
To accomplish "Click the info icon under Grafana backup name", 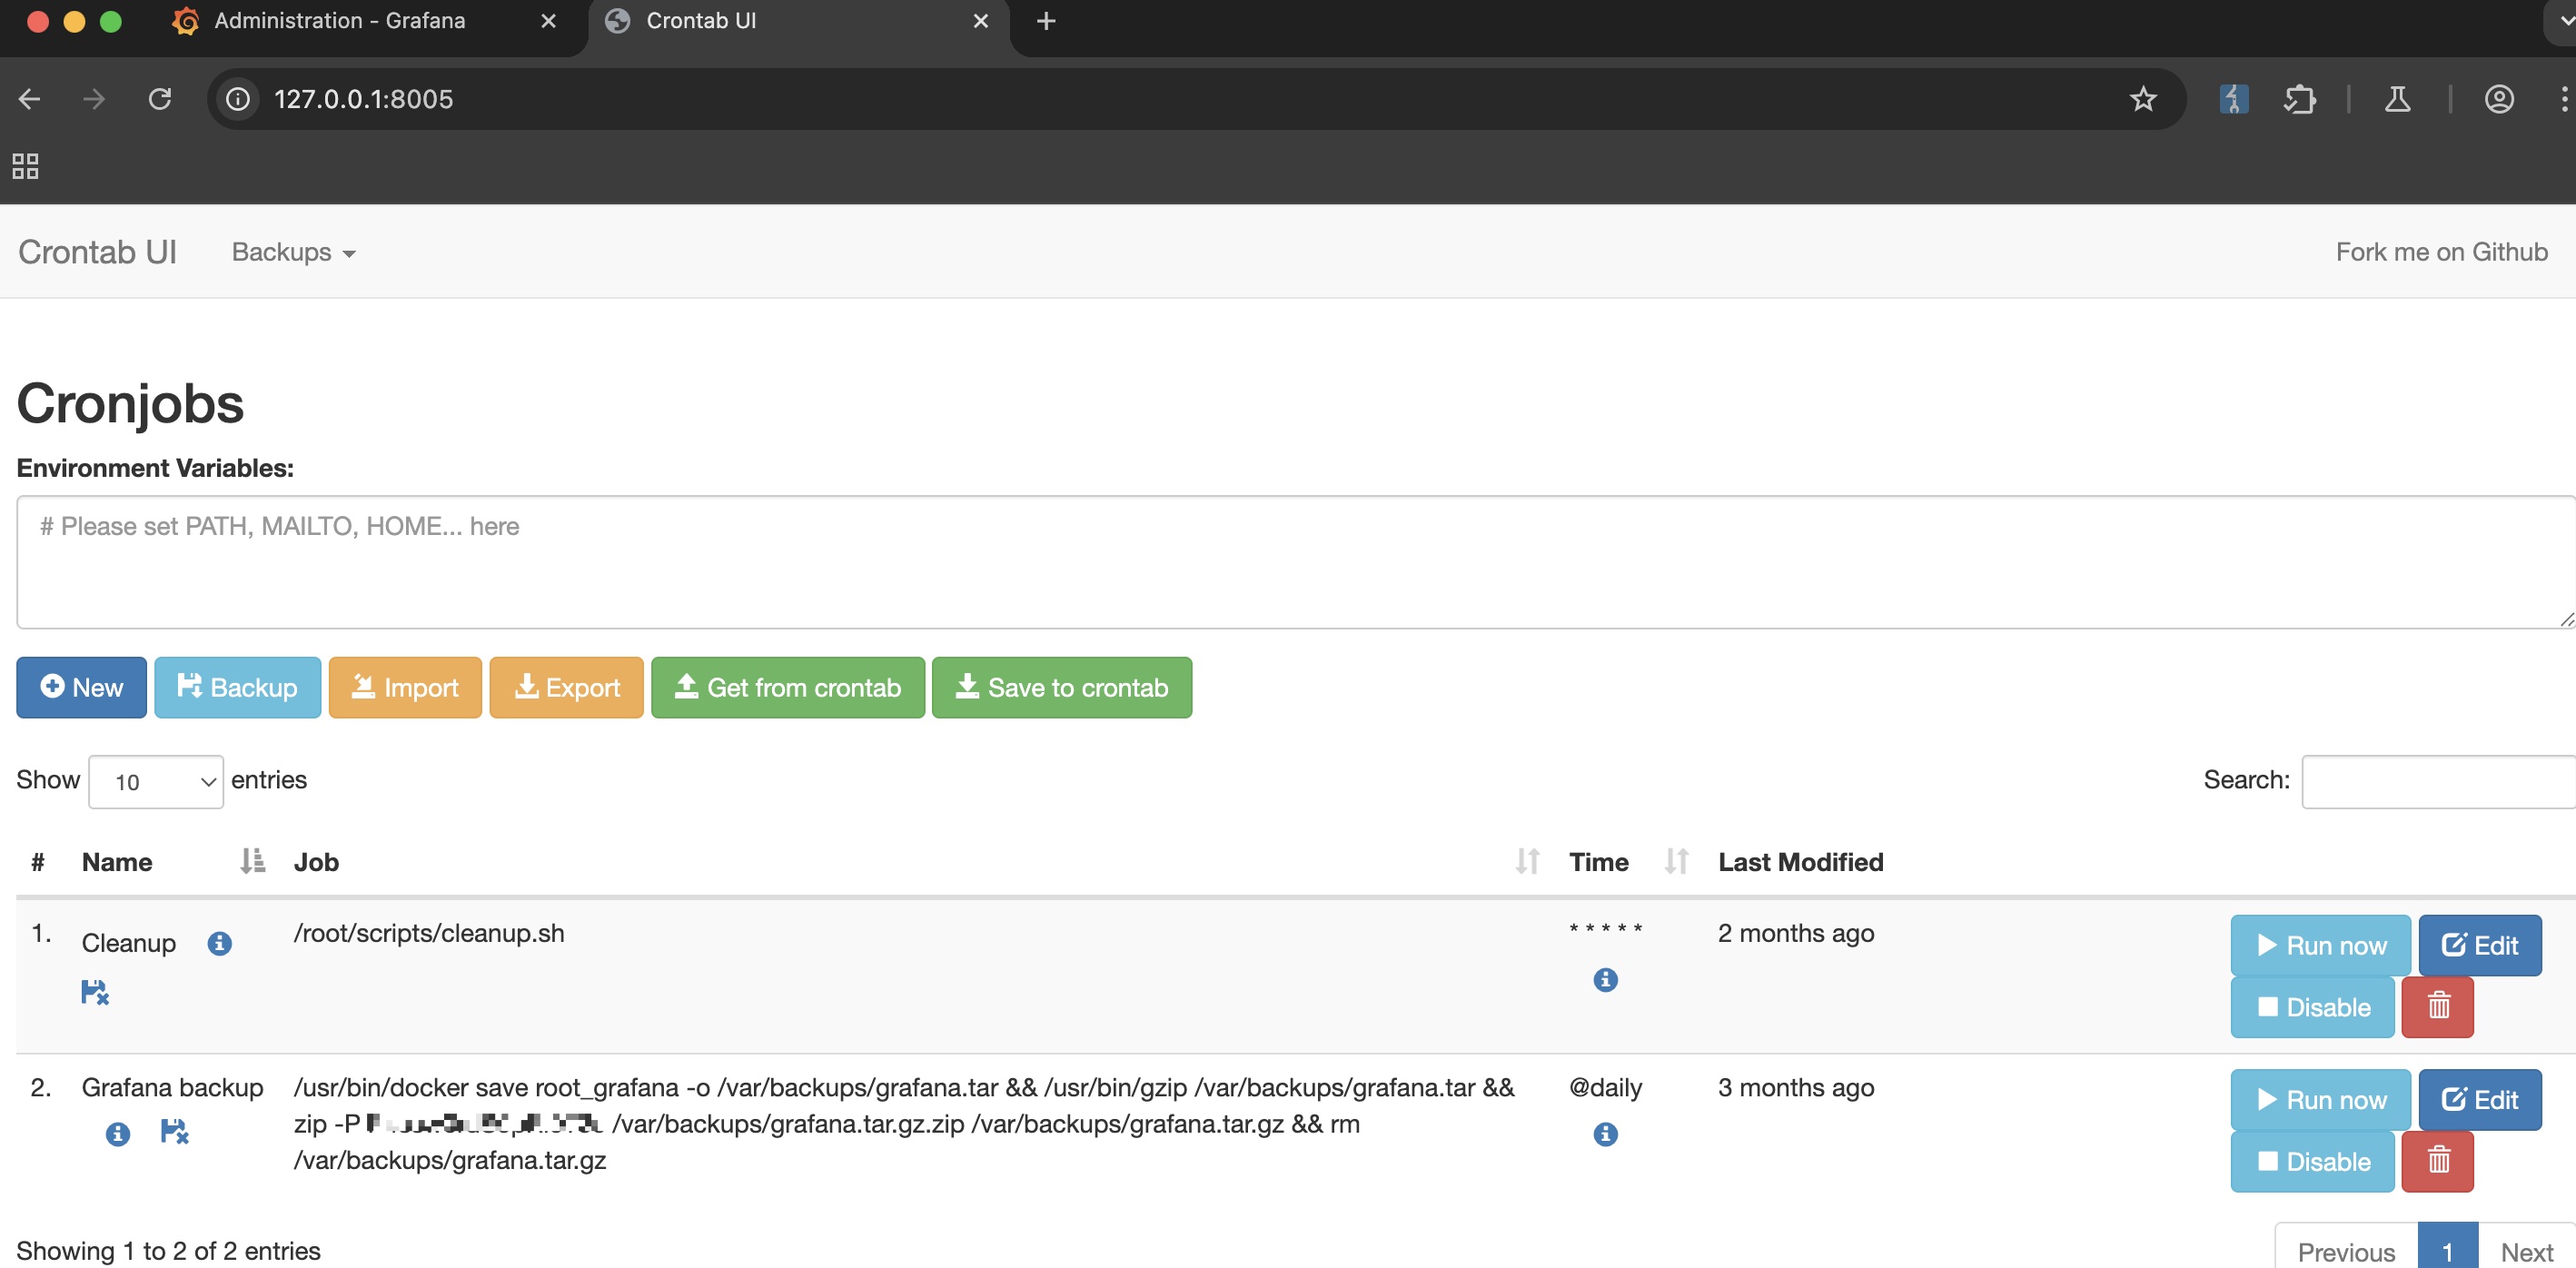I will 118,1133.
